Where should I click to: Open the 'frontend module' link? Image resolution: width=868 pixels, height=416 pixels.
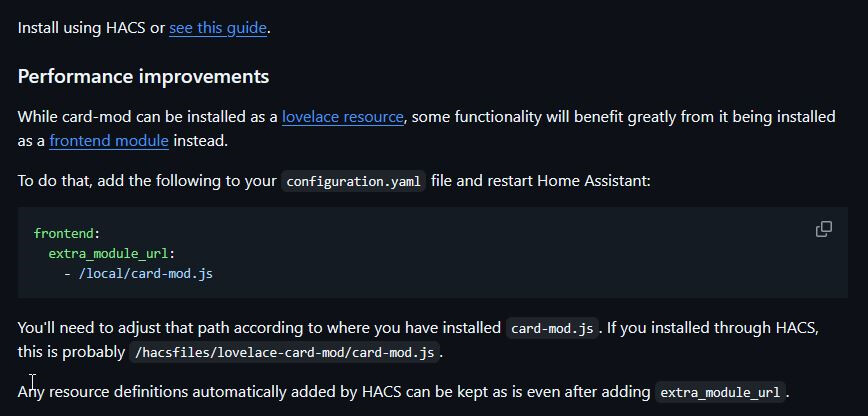click(x=109, y=141)
